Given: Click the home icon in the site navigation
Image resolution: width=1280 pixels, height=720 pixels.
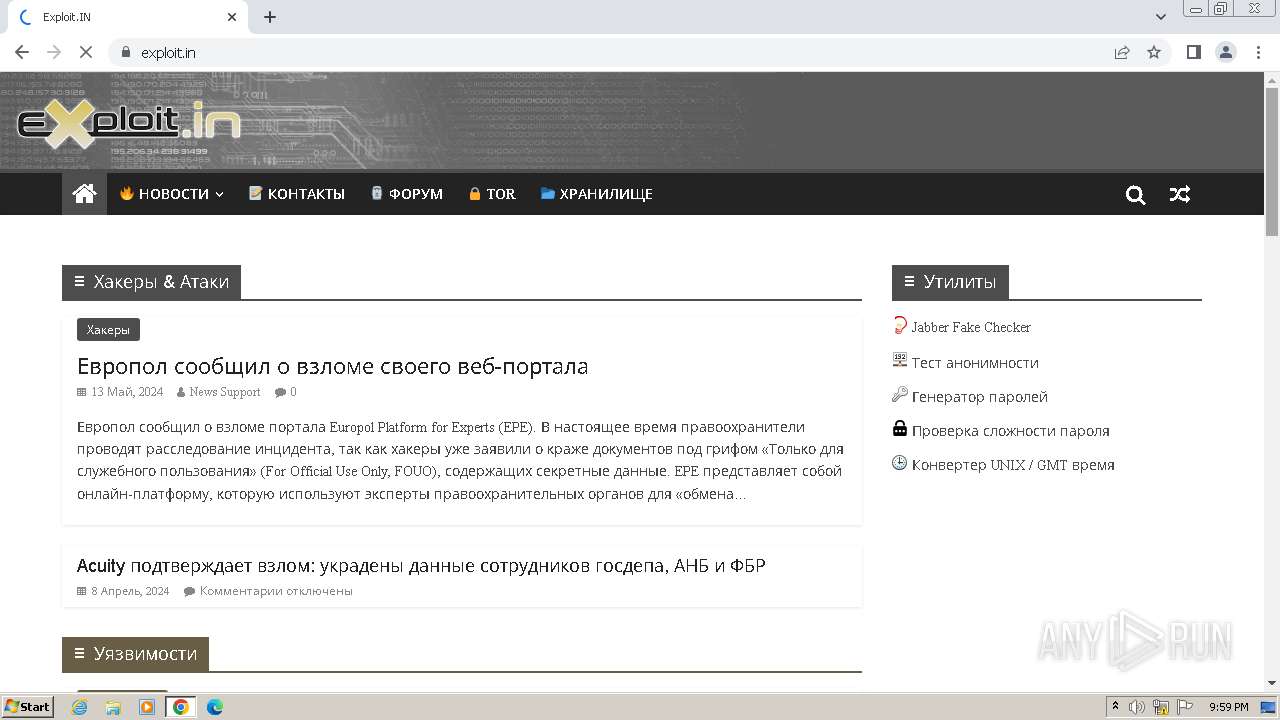Looking at the screenshot, I should point(84,194).
